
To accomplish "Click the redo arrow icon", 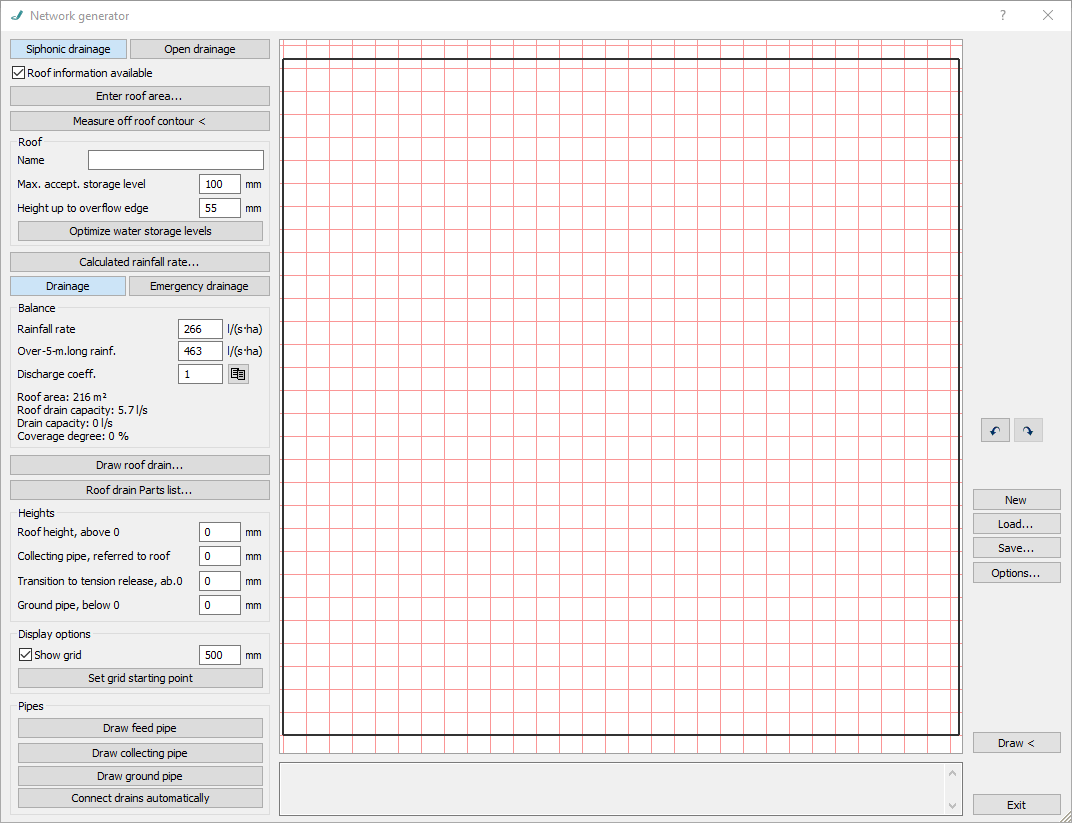I will click(1028, 431).
